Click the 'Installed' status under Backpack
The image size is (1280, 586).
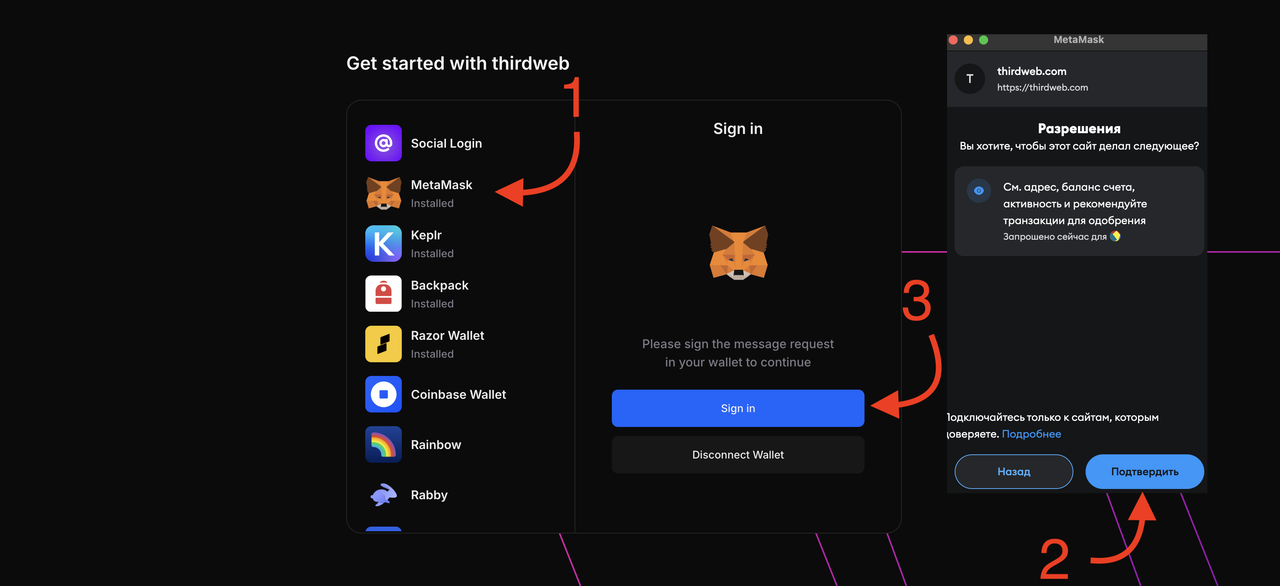pos(432,304)
